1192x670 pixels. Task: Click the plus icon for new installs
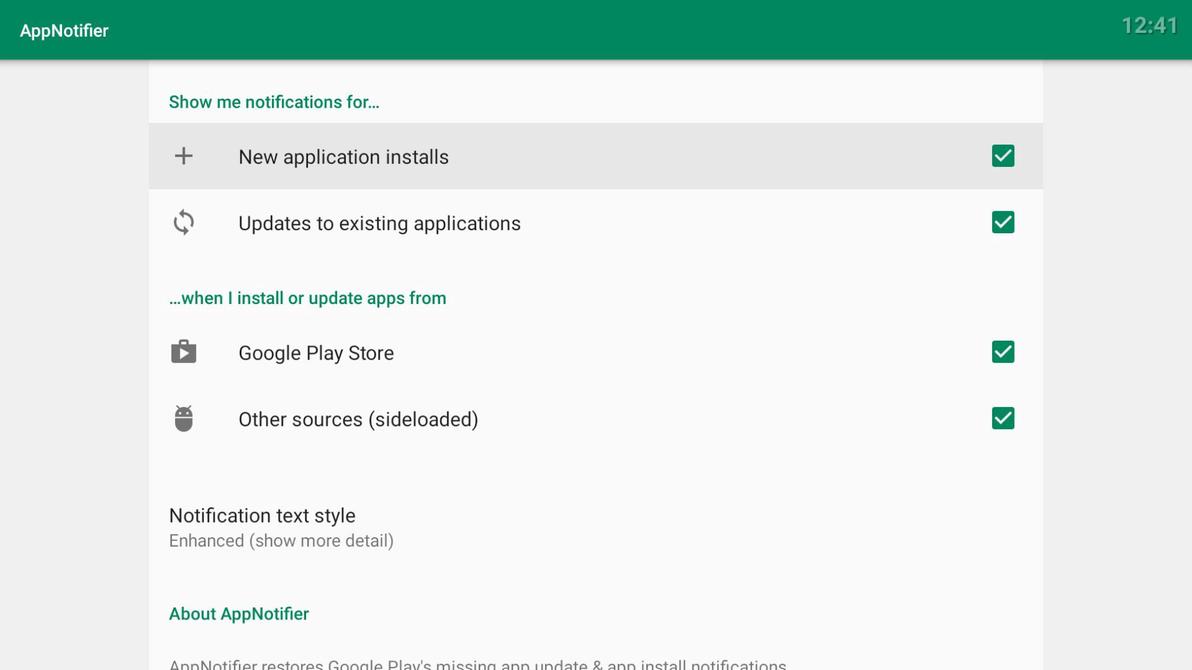(x=183, y=155)
